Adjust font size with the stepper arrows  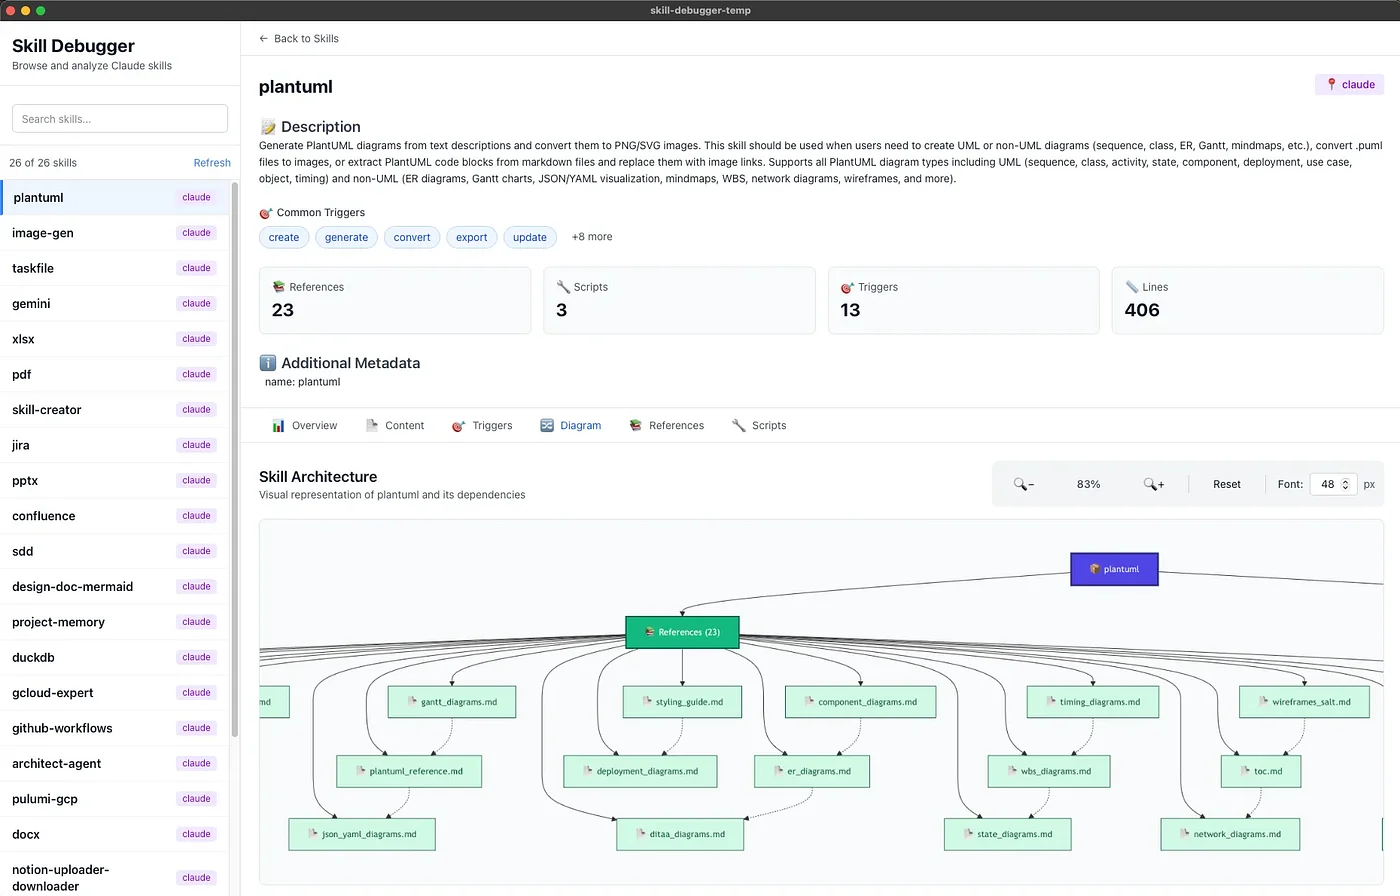1345,484
